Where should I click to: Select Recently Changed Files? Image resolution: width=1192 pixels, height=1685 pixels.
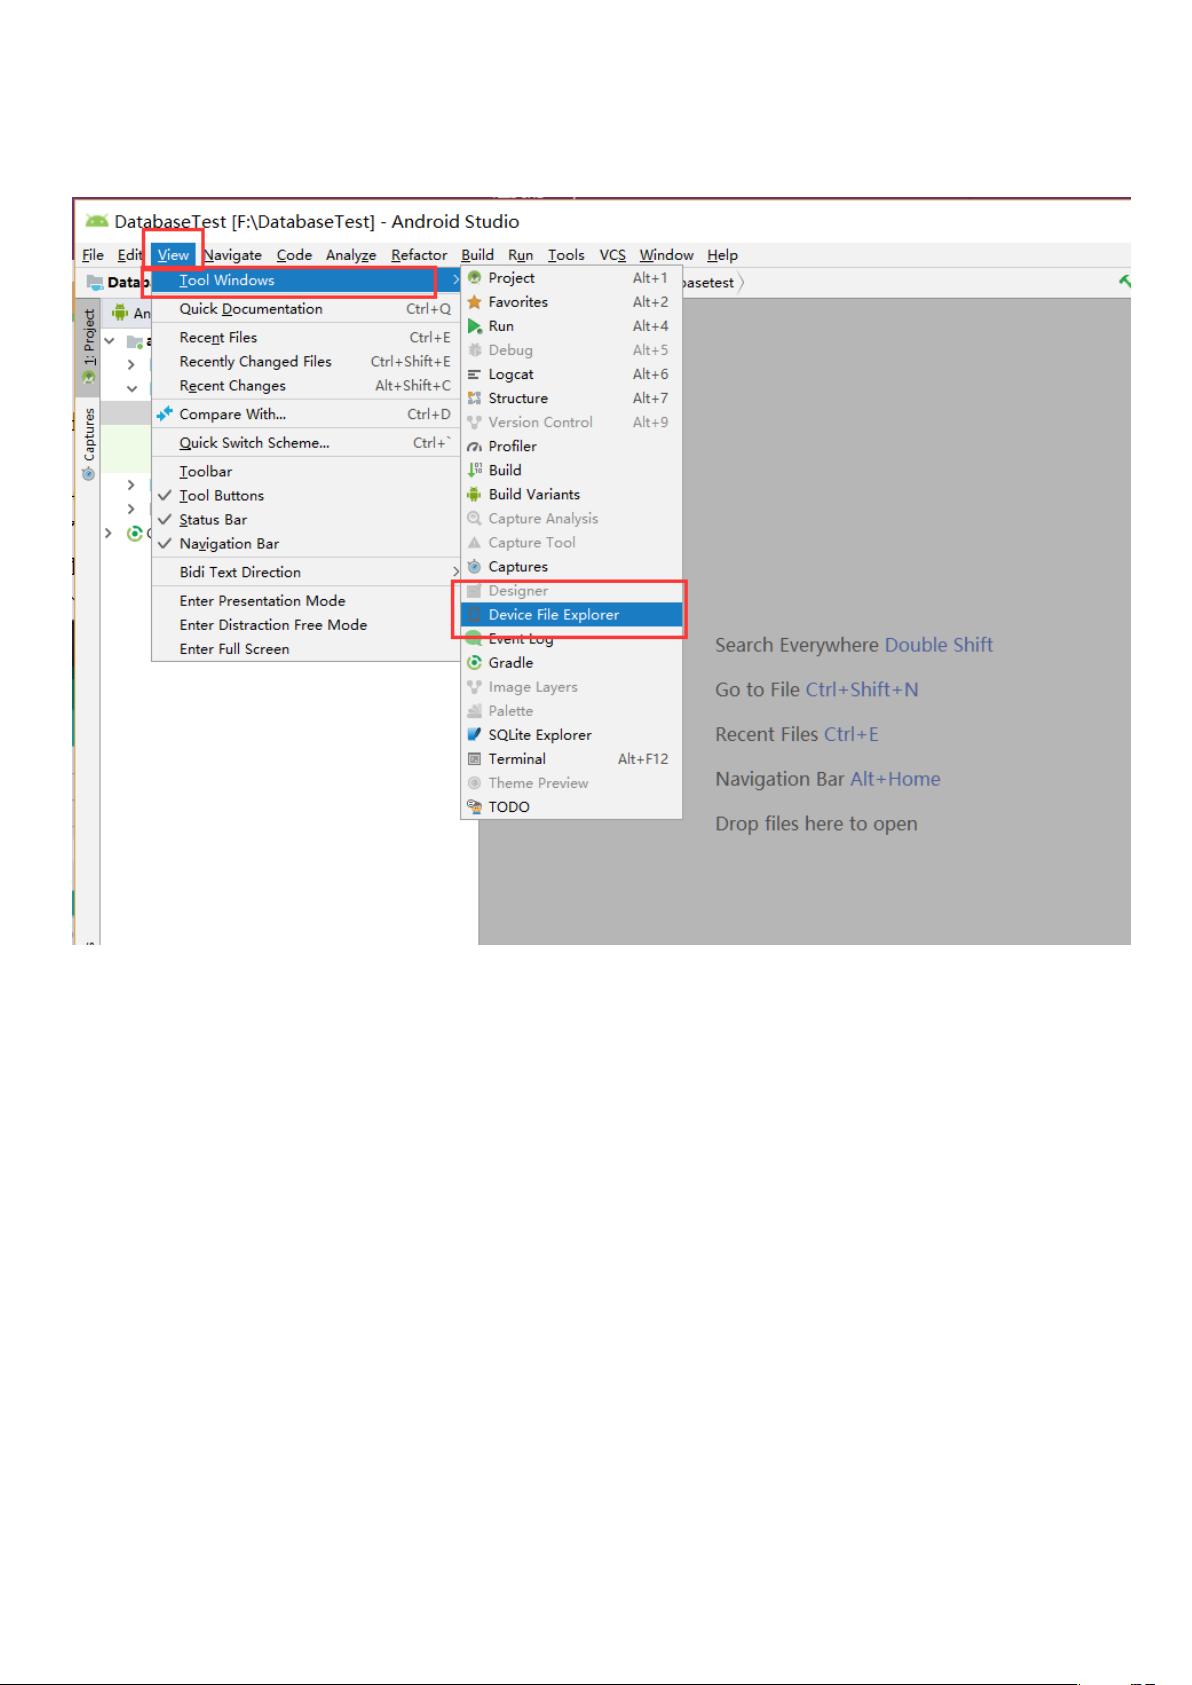[304, 362]
